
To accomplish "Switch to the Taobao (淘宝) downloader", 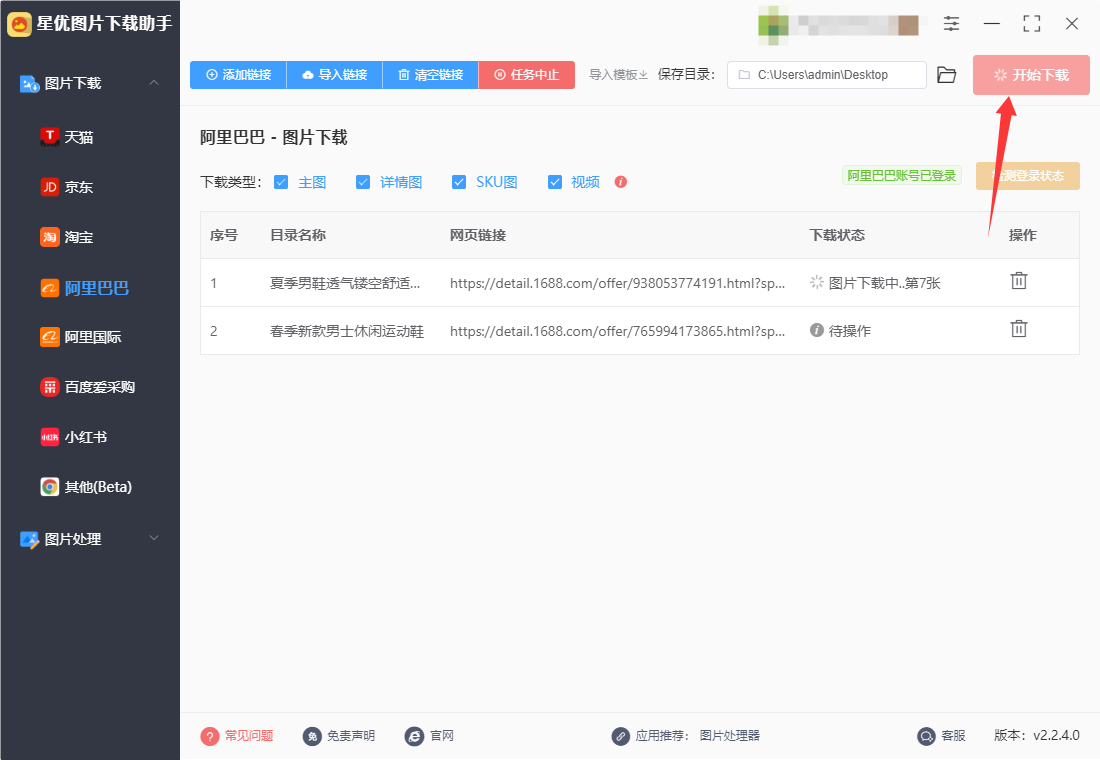I will (67, 237).
